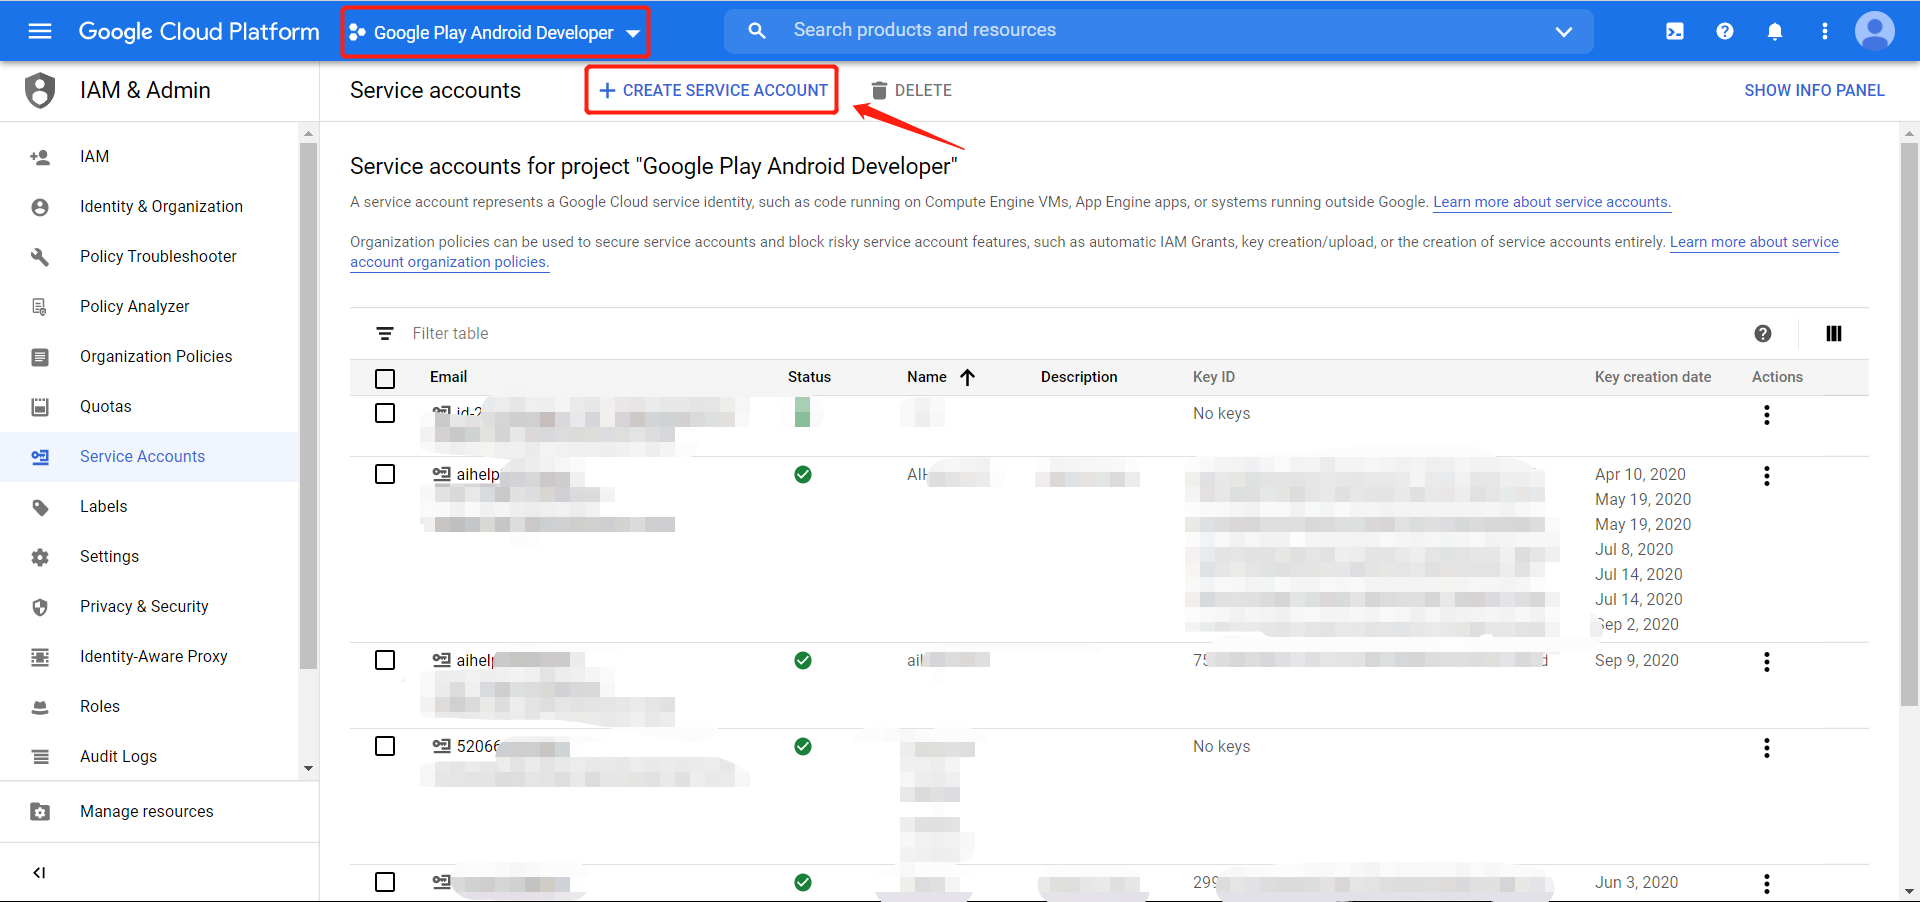Open the column display options icon
1920x902 pixels.
point(1834,334)
